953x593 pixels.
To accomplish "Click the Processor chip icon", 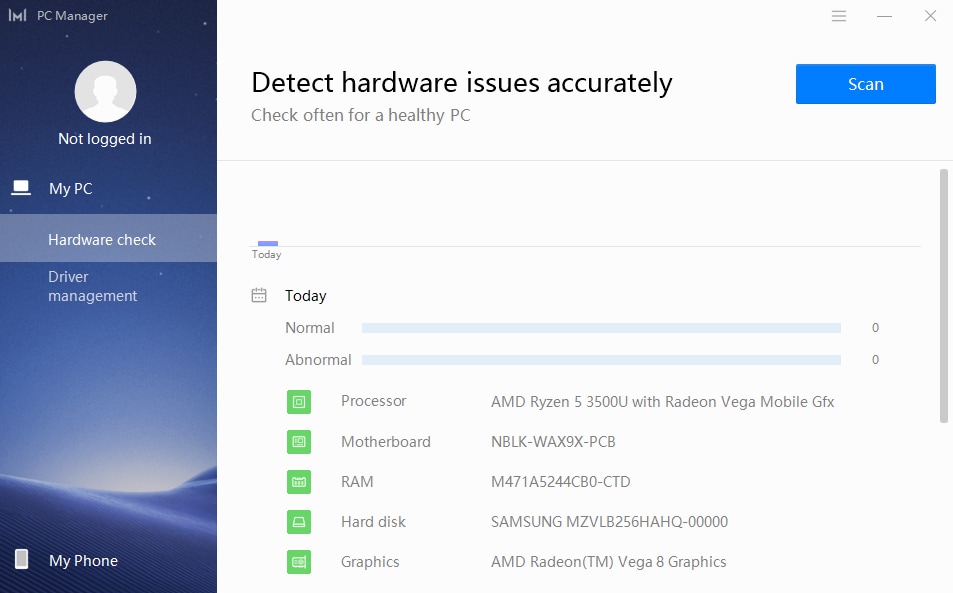I will pos(298,402).
